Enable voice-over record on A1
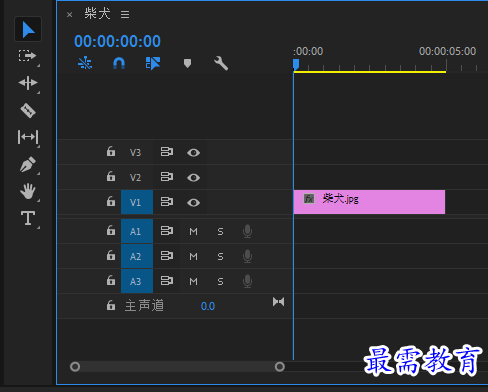The image size is (488, 392). pos(247,231)
